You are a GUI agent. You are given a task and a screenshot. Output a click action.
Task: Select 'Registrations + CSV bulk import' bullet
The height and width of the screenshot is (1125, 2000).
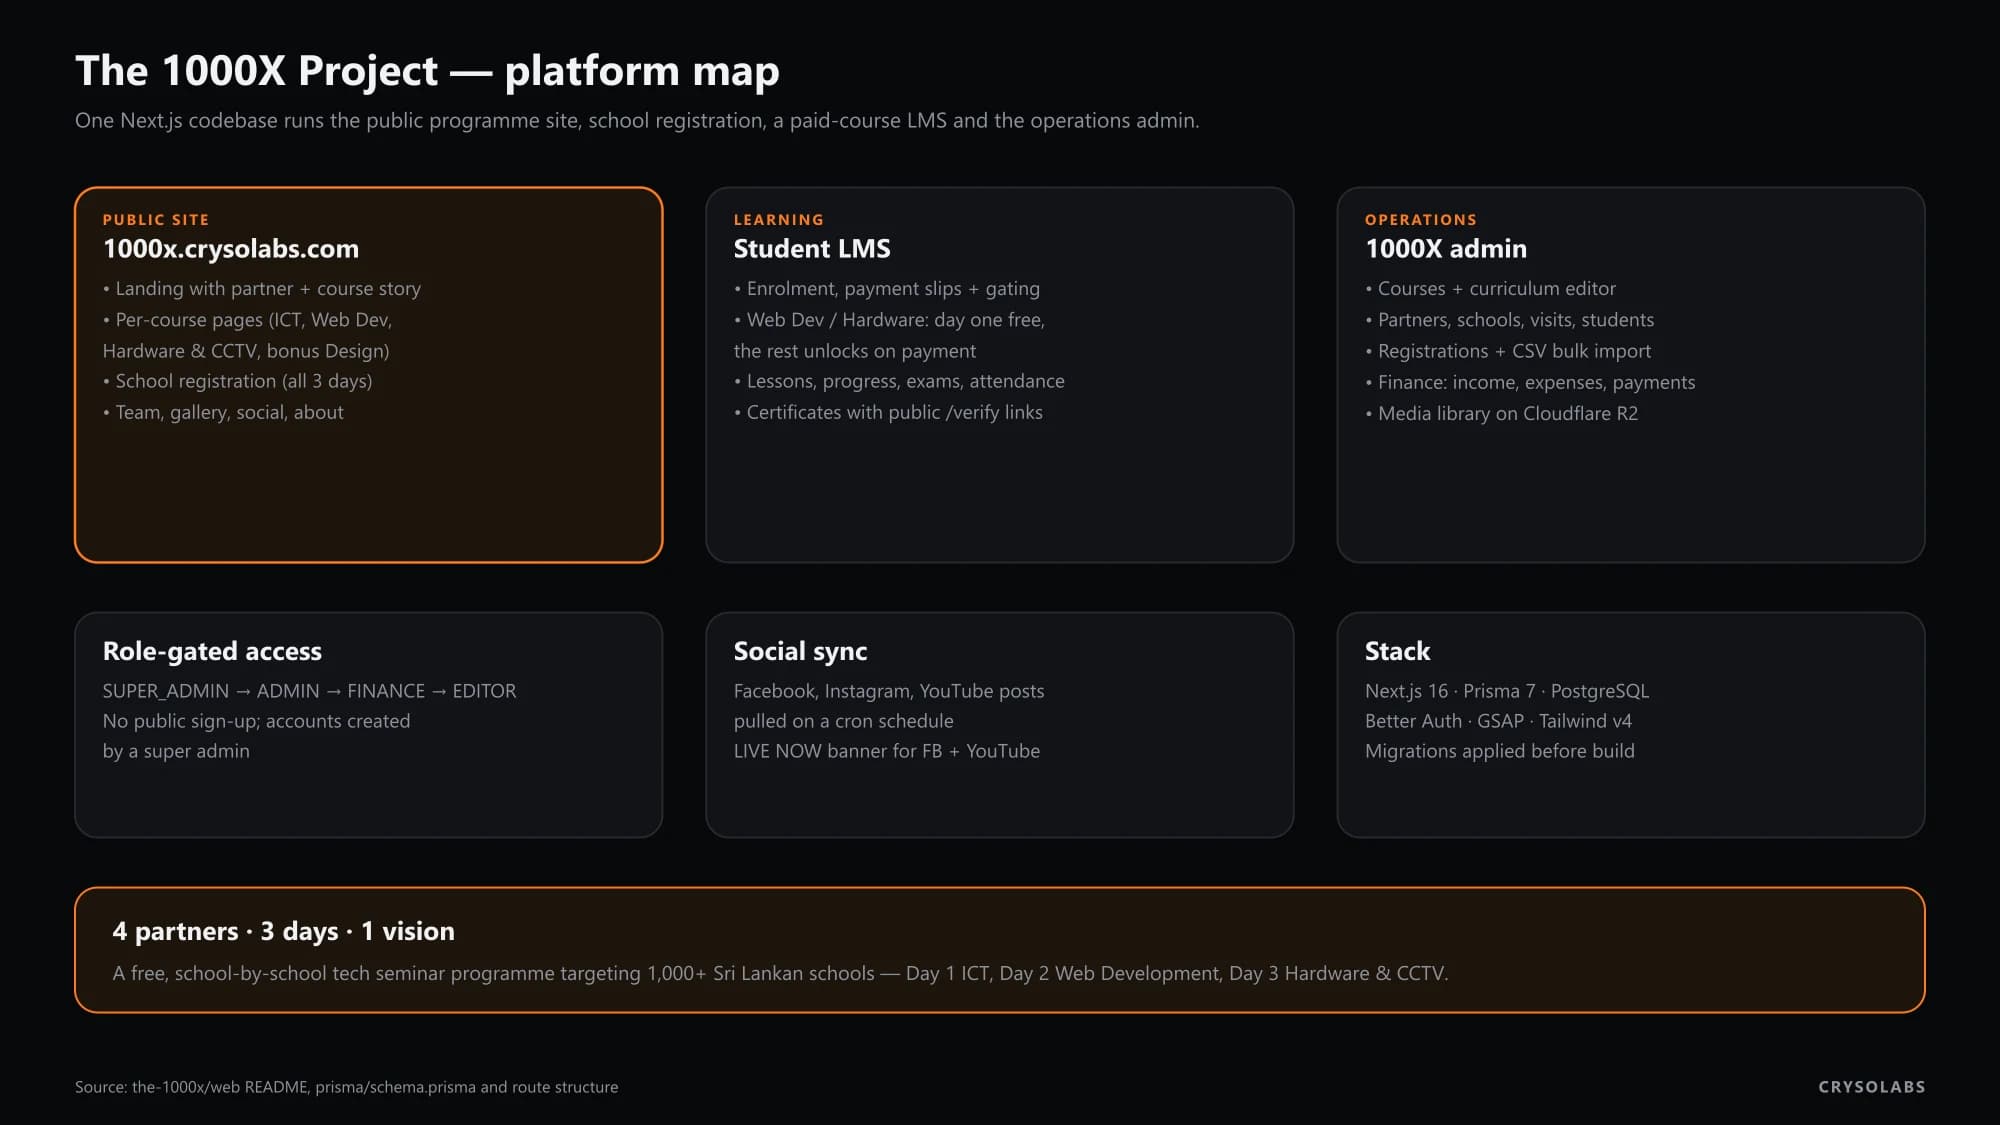[1508, 351]
